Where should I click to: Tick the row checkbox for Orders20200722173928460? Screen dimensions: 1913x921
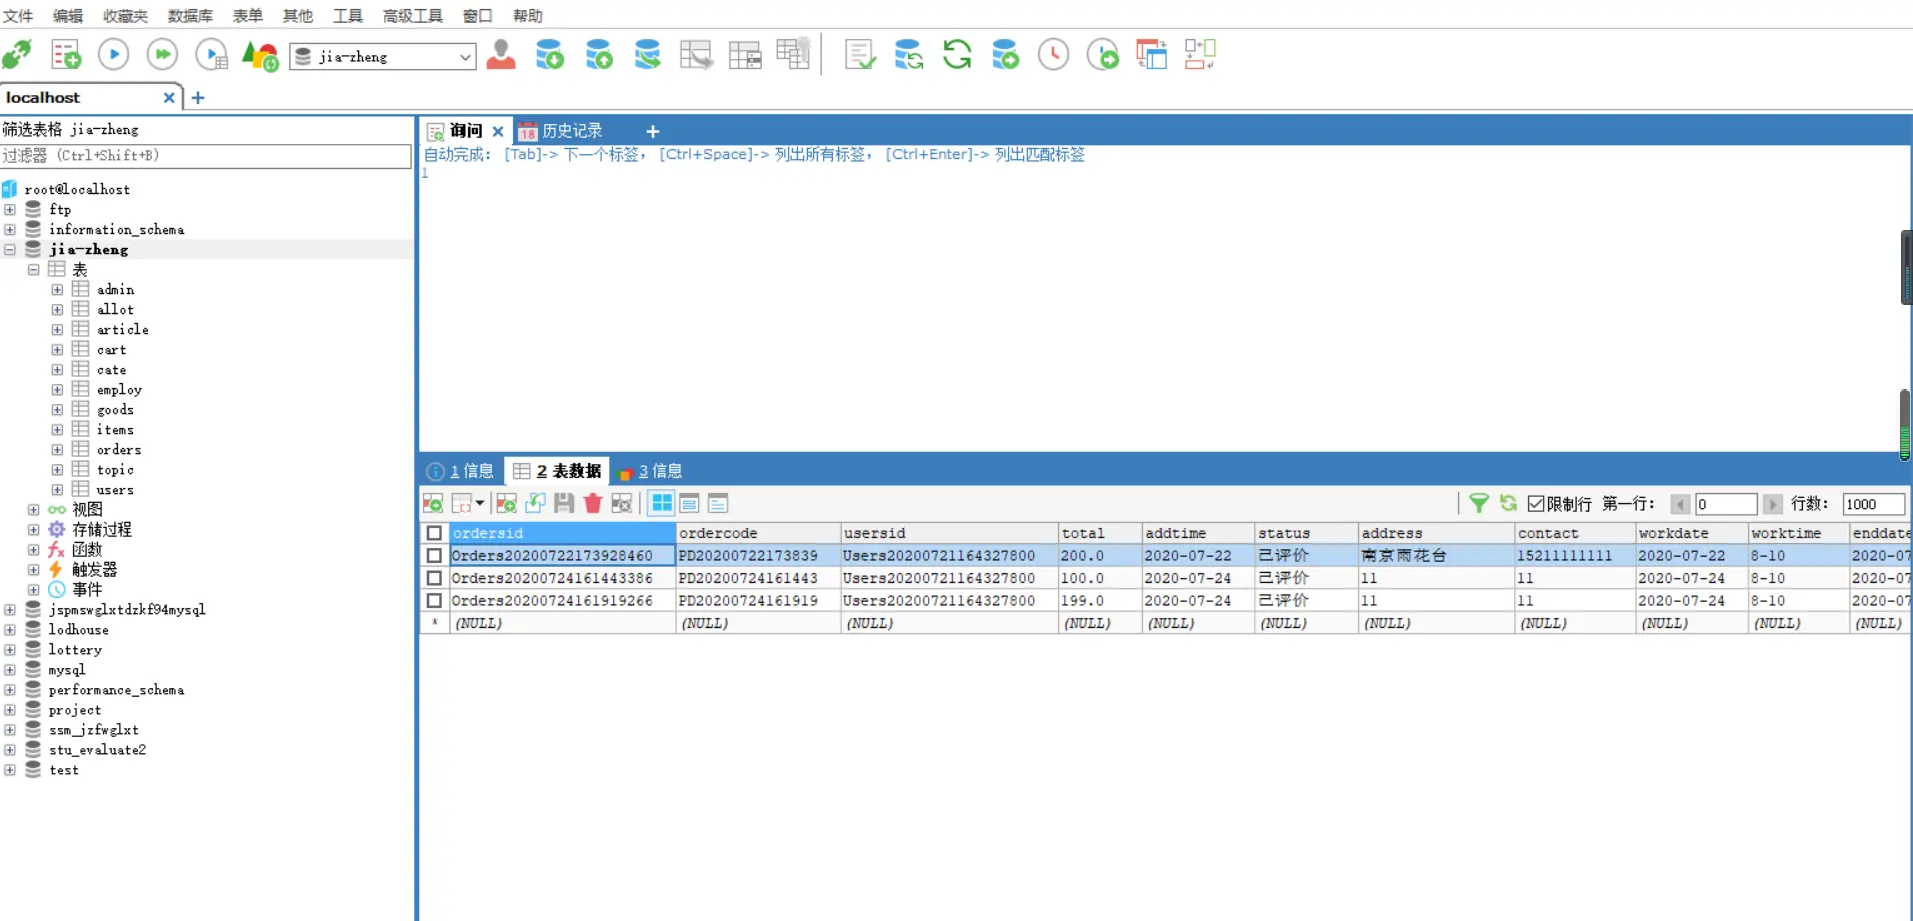point(434,555)
